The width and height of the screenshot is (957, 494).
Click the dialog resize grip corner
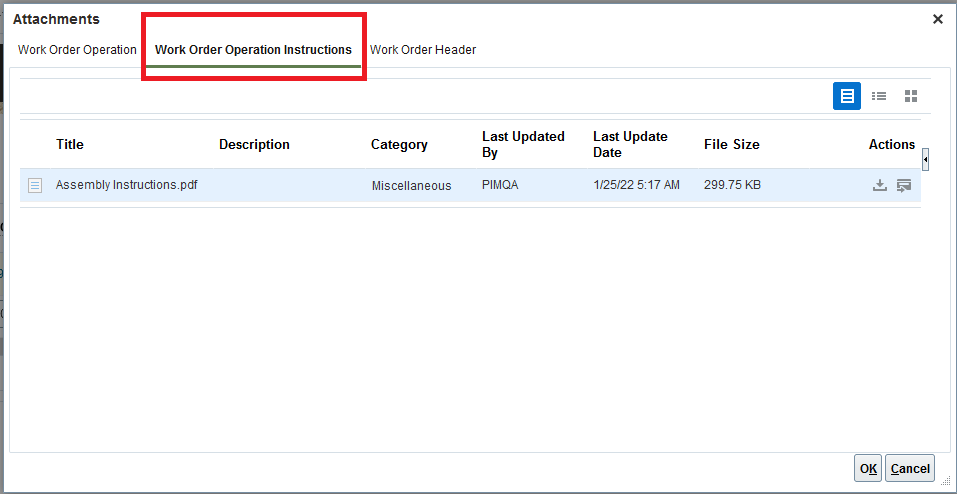point(945,482)
